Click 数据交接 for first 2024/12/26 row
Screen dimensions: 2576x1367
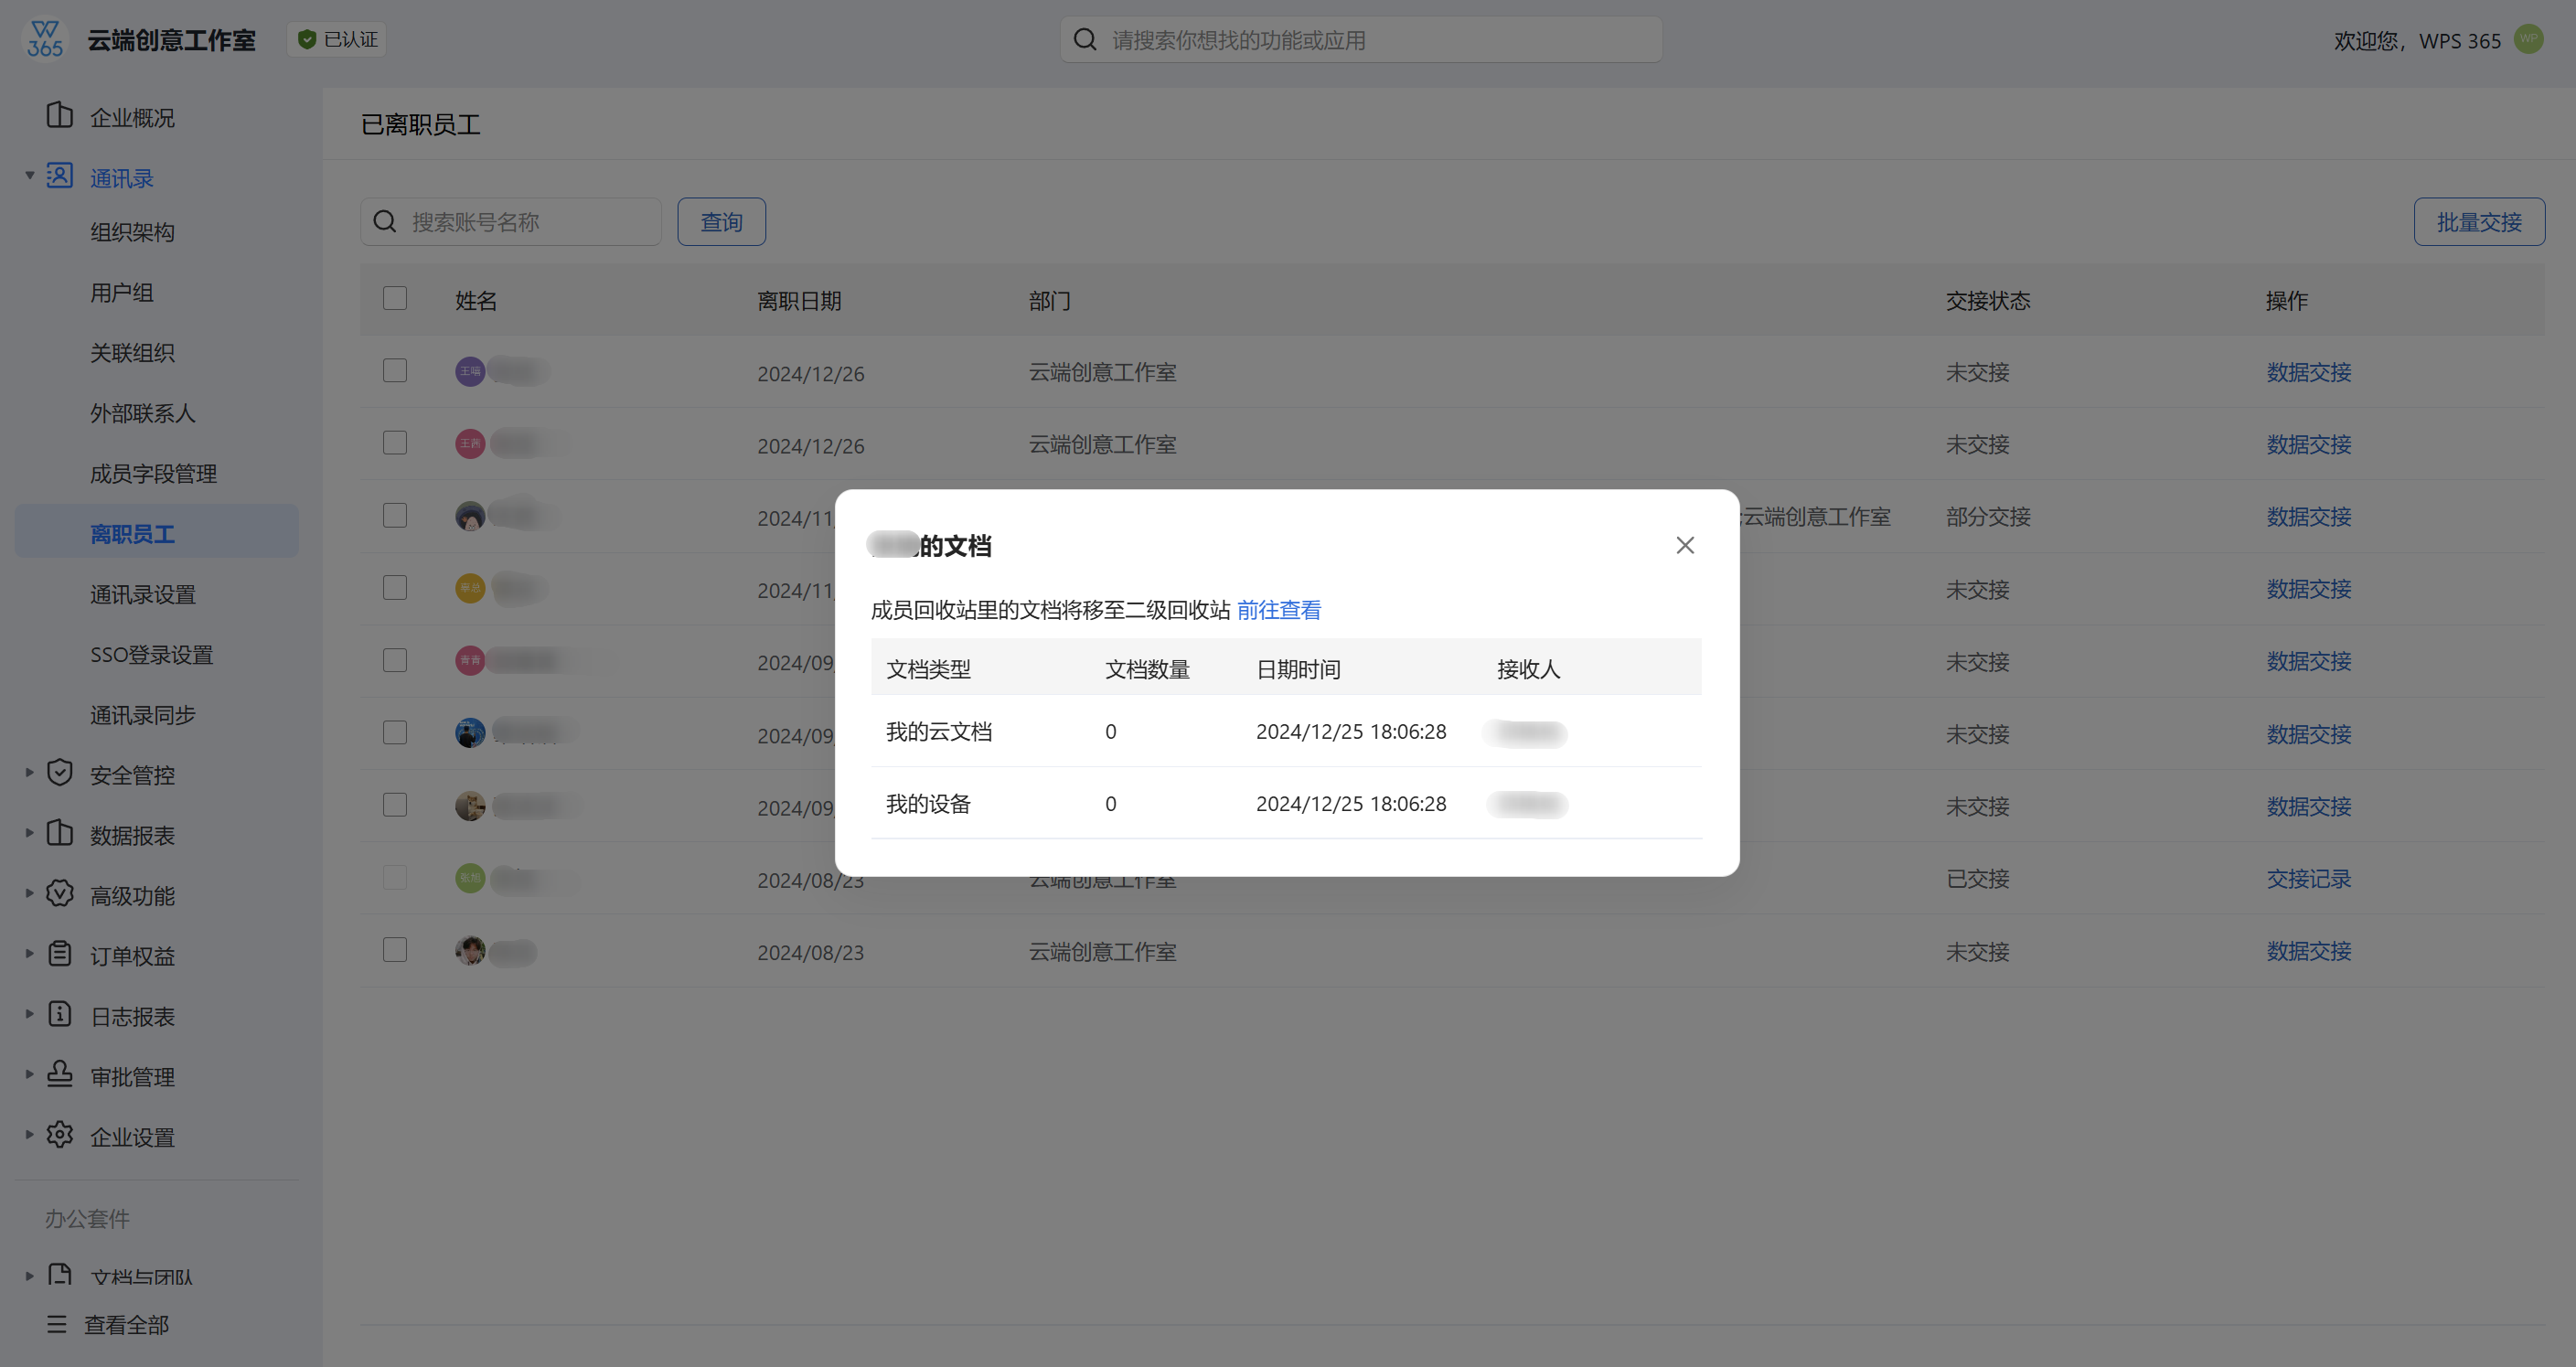coord(2308,372)
